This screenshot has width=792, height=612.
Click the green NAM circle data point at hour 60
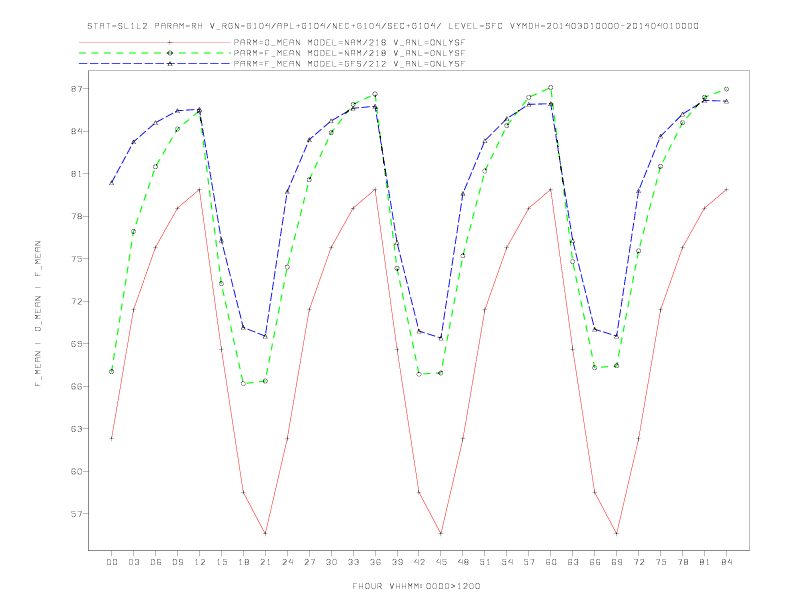pos(551,87)
